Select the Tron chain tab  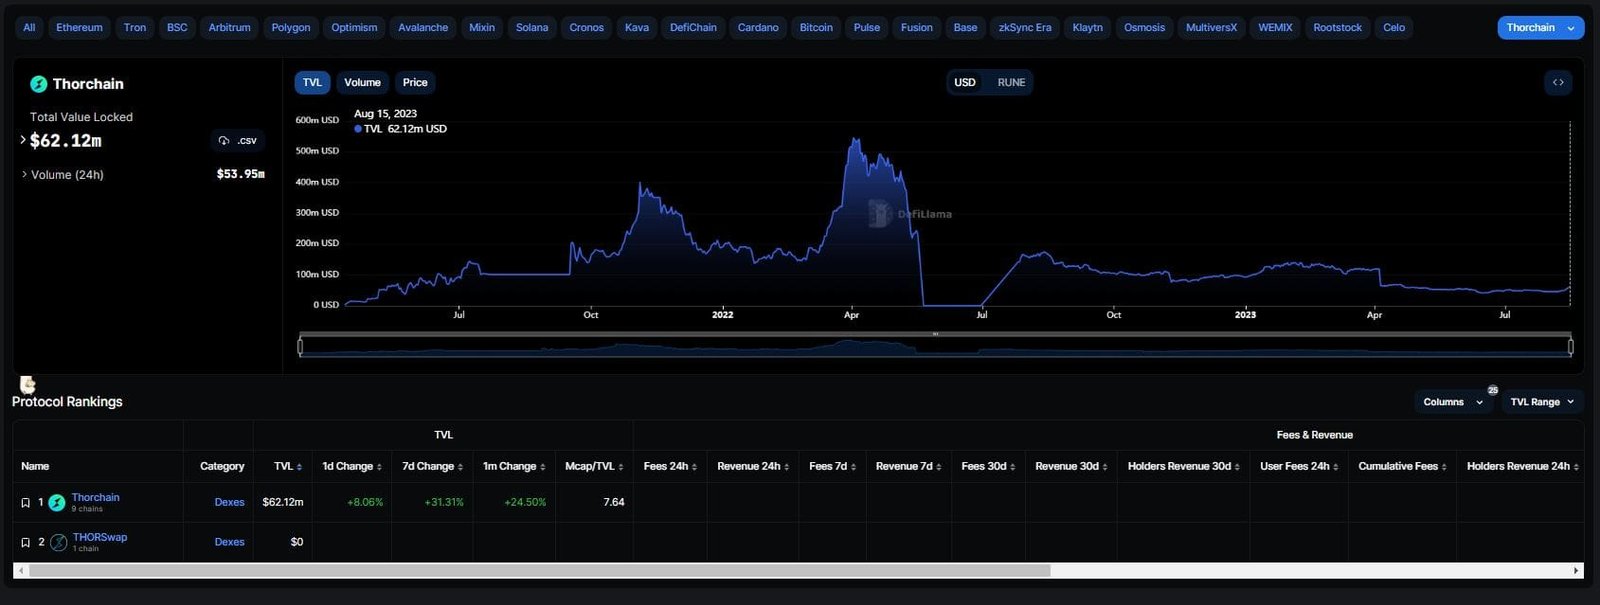135,28
